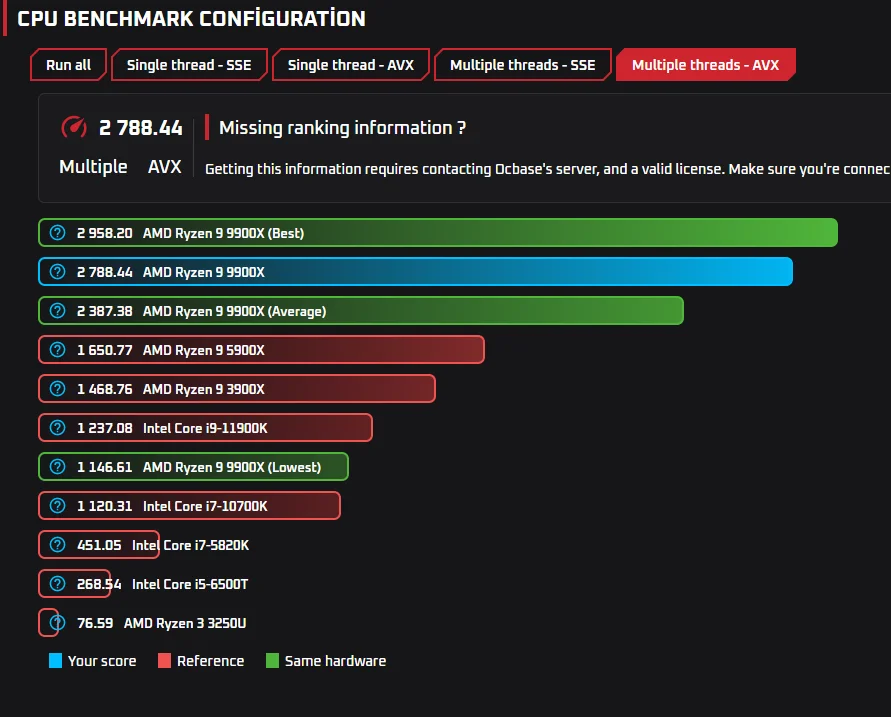Open info icon for Intel Core i7-5820K

tap(57, 545)
